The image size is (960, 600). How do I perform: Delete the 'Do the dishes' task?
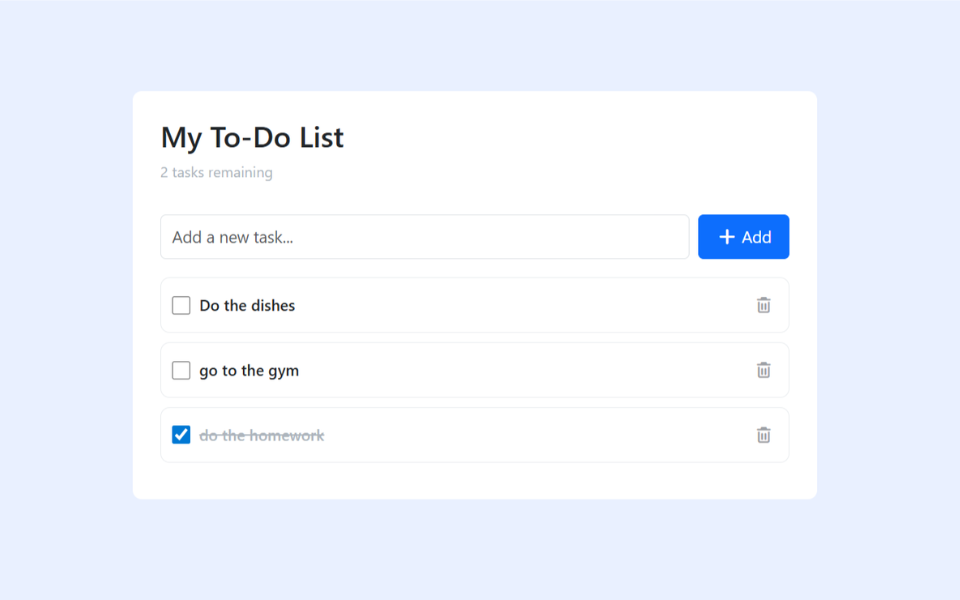[x=763, y=305]
